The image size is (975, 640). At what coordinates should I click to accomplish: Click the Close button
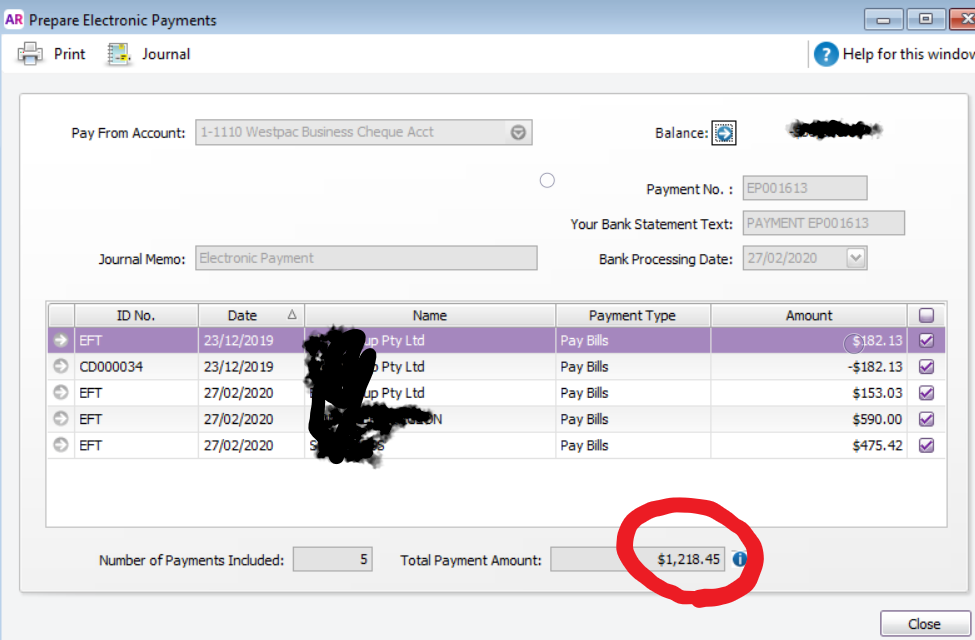924,624
